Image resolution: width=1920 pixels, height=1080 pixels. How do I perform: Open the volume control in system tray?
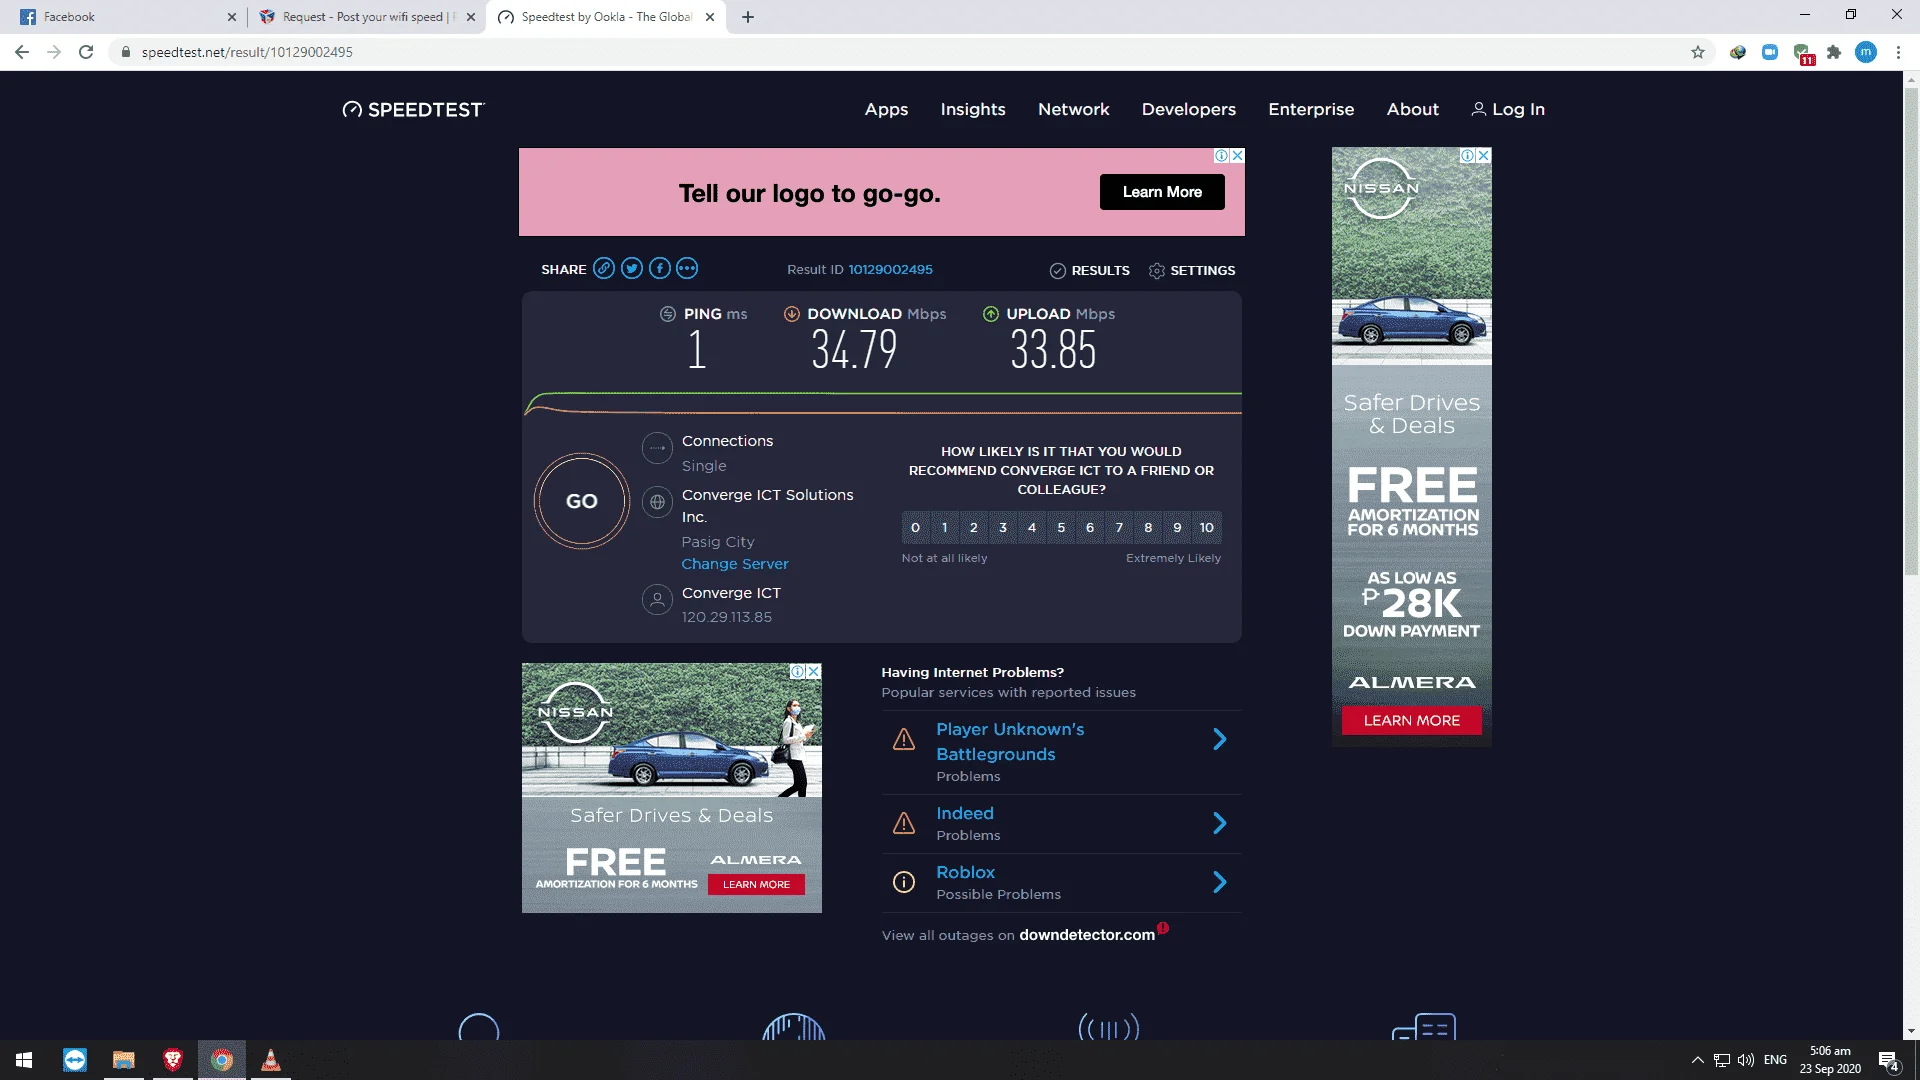tap(1746, 1060)
